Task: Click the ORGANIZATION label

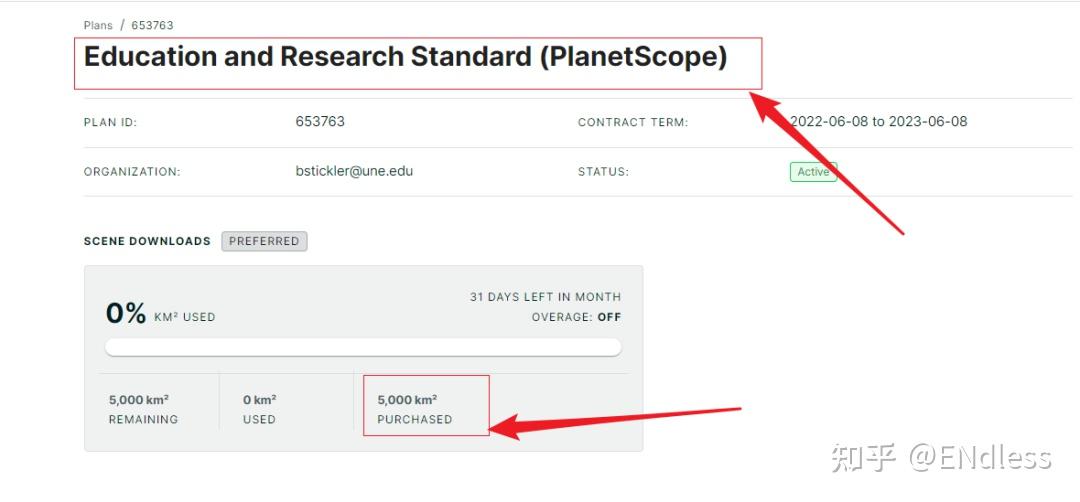Action: pyautogui.click(x=132, y=172)
